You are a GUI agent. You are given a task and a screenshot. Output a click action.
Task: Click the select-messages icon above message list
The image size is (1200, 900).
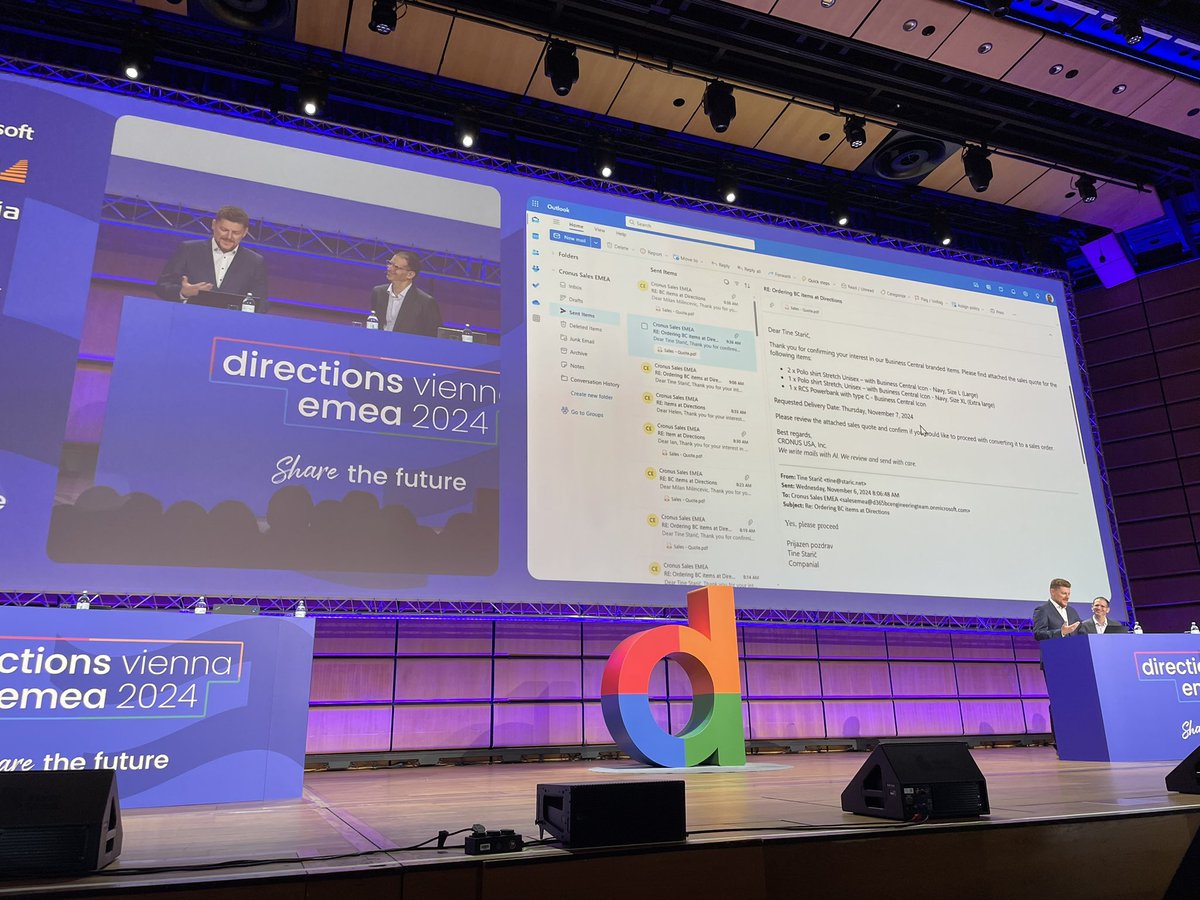click(x=726, y=281)
